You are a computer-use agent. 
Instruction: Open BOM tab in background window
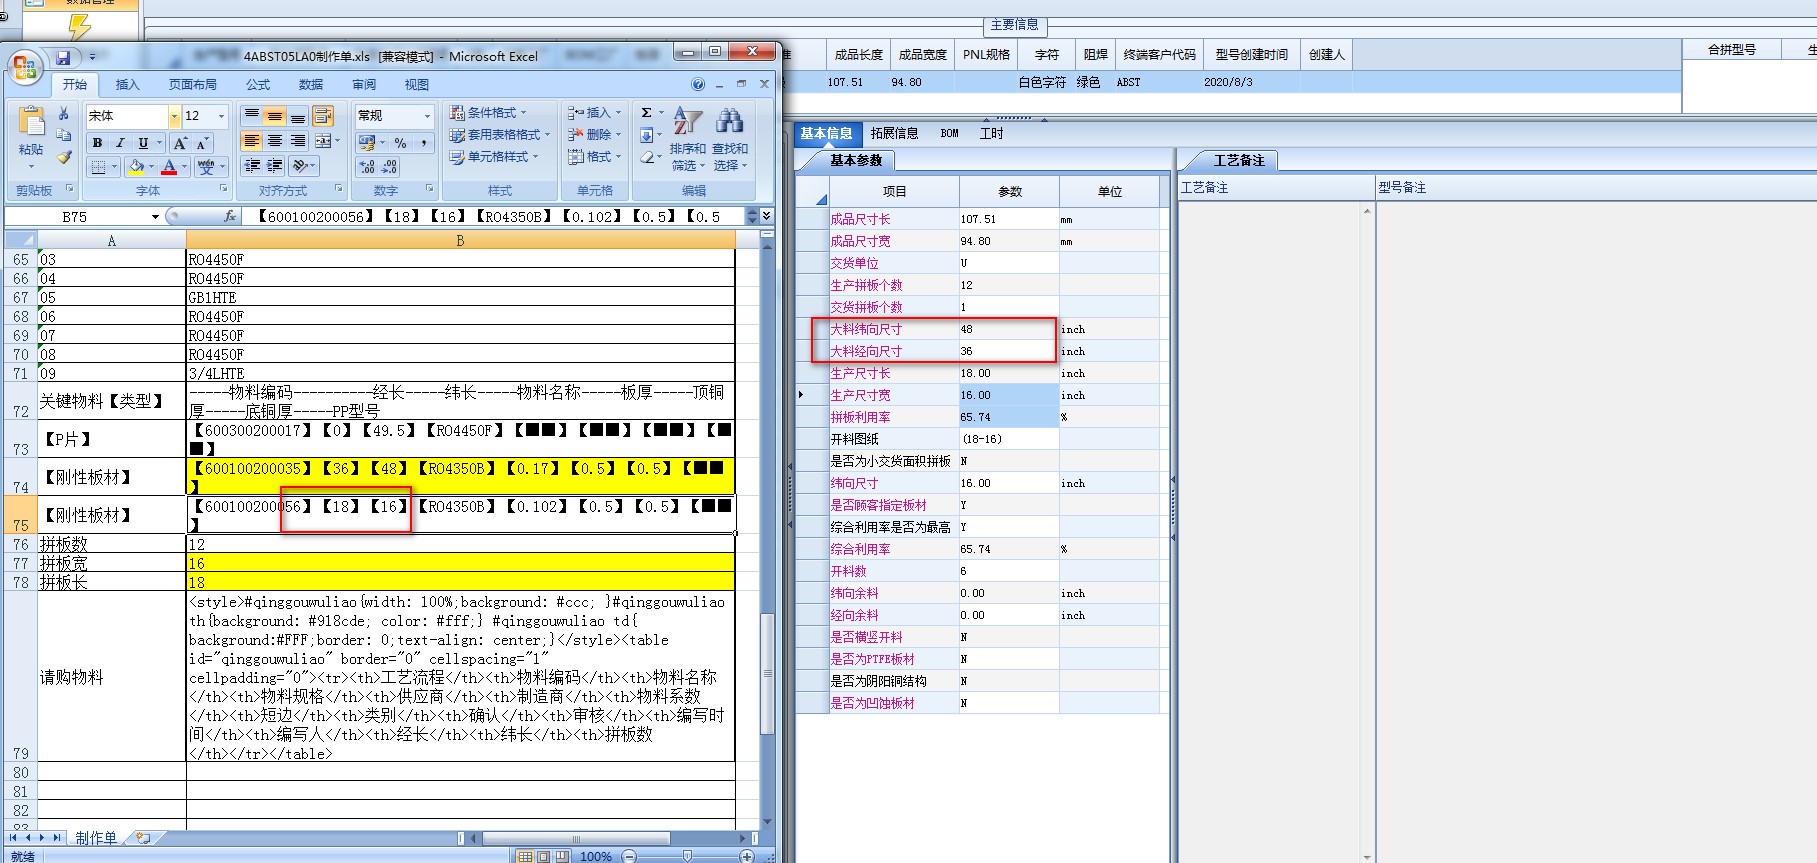(949, 133)
